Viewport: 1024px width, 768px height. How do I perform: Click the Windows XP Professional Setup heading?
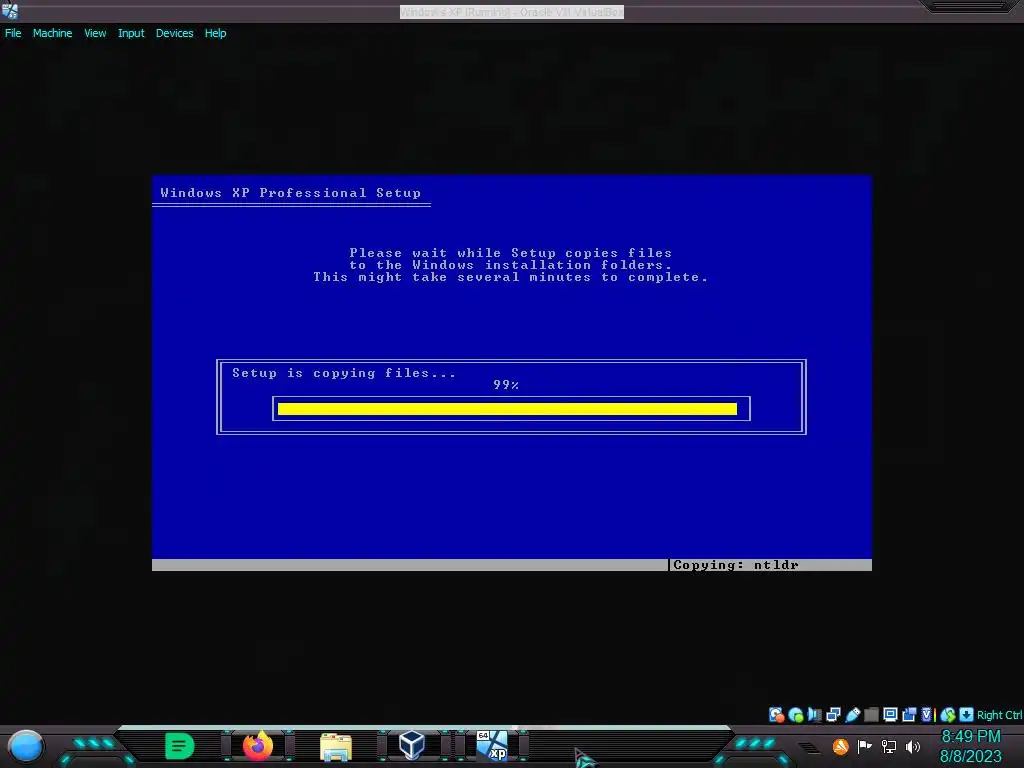pos(291,193)
